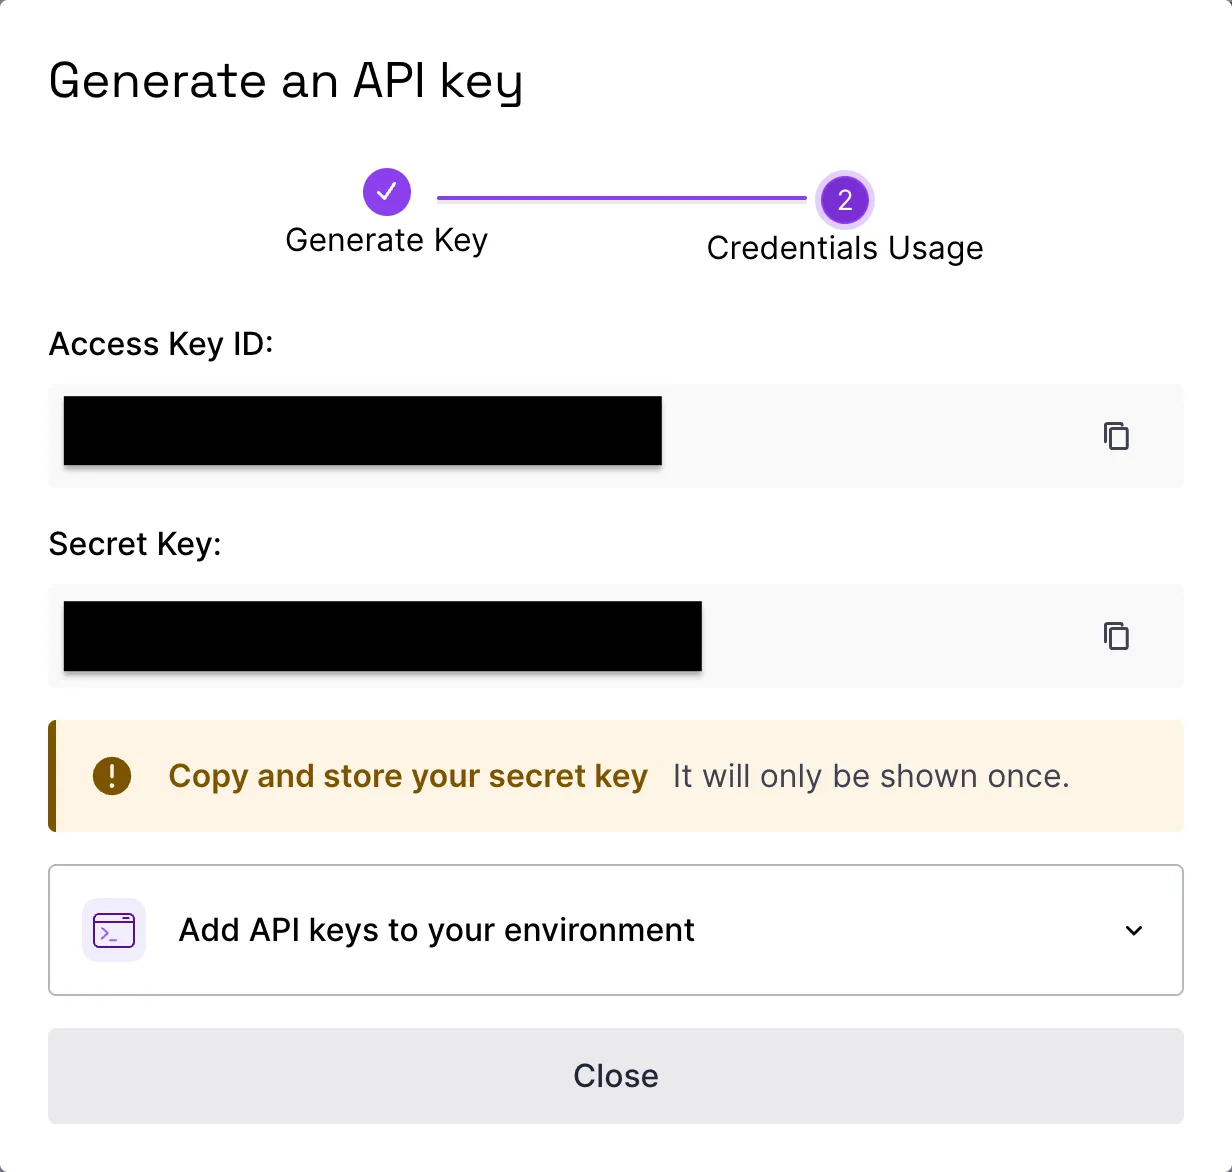The height and width of the screenshot is (1172, 1232).
Task: Collapse the environment setup panel via its arrow
Action: [x=1134, y=930]
